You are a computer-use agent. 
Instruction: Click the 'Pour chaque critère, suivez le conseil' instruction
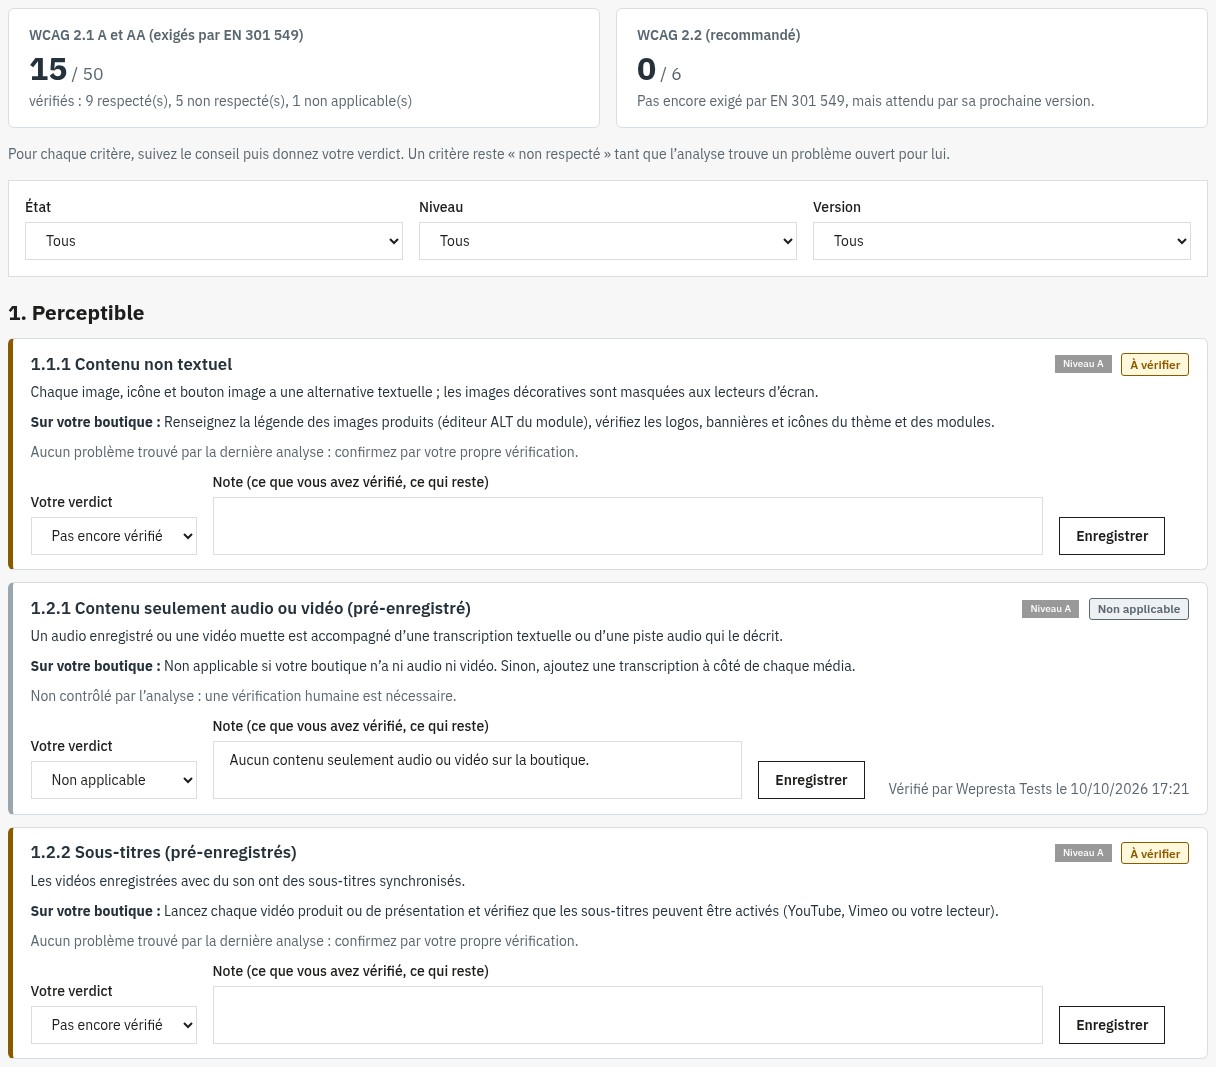(479, 154)
